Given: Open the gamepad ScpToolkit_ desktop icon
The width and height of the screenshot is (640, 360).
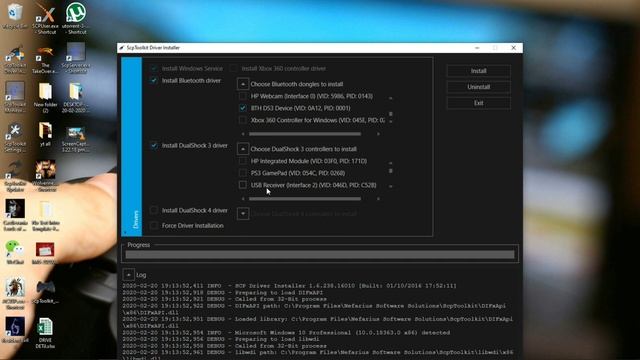Looking at the screenshot, I should (x=45, y=292).
